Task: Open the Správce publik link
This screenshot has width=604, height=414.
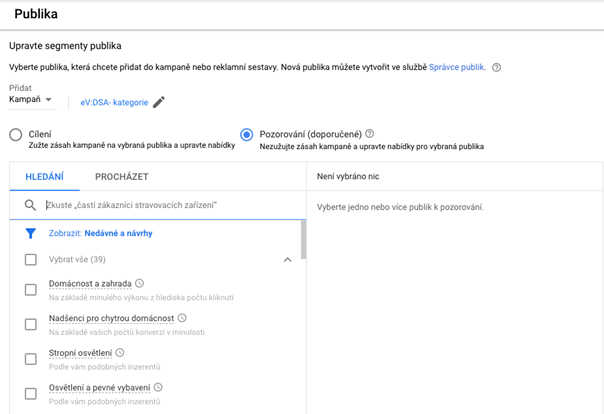Action: (x=456, y=67)
